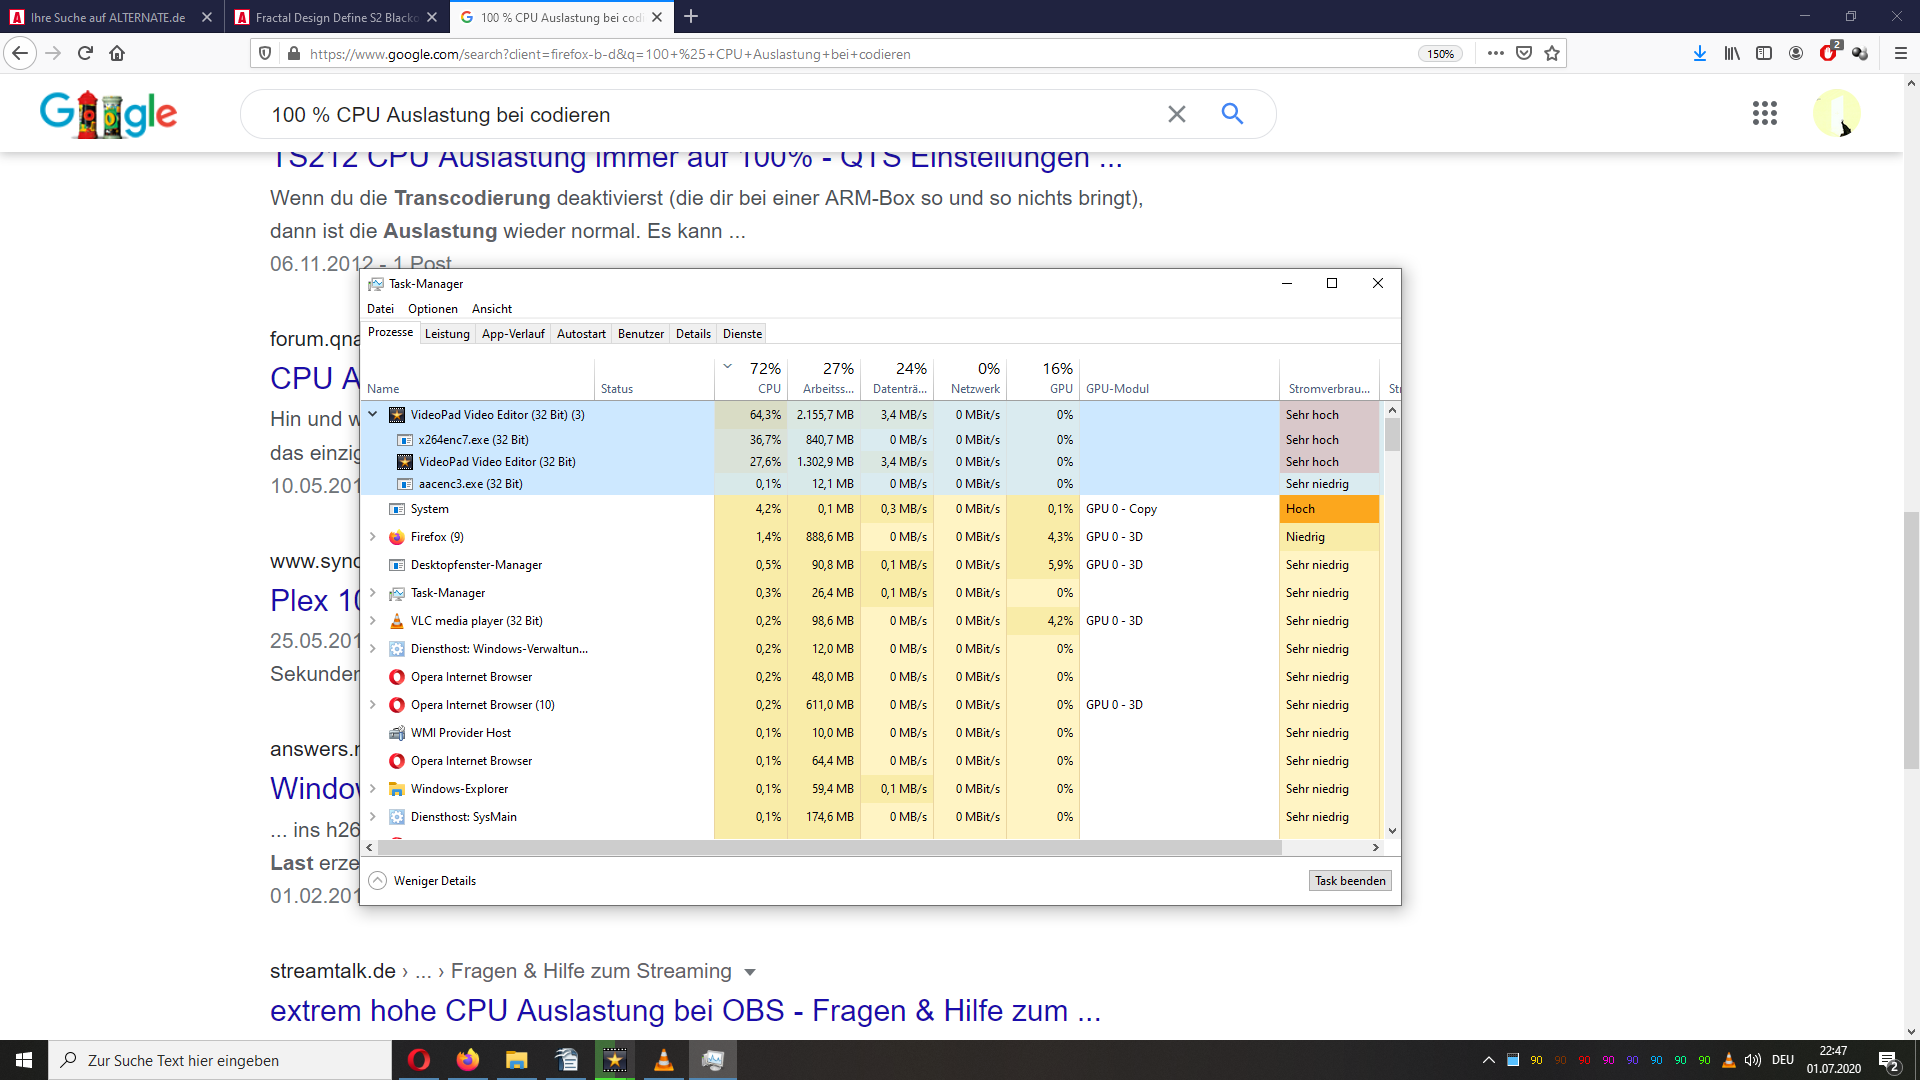Bookmark page with the star icon
1920x1080 pixels.
pos(1552,54)
